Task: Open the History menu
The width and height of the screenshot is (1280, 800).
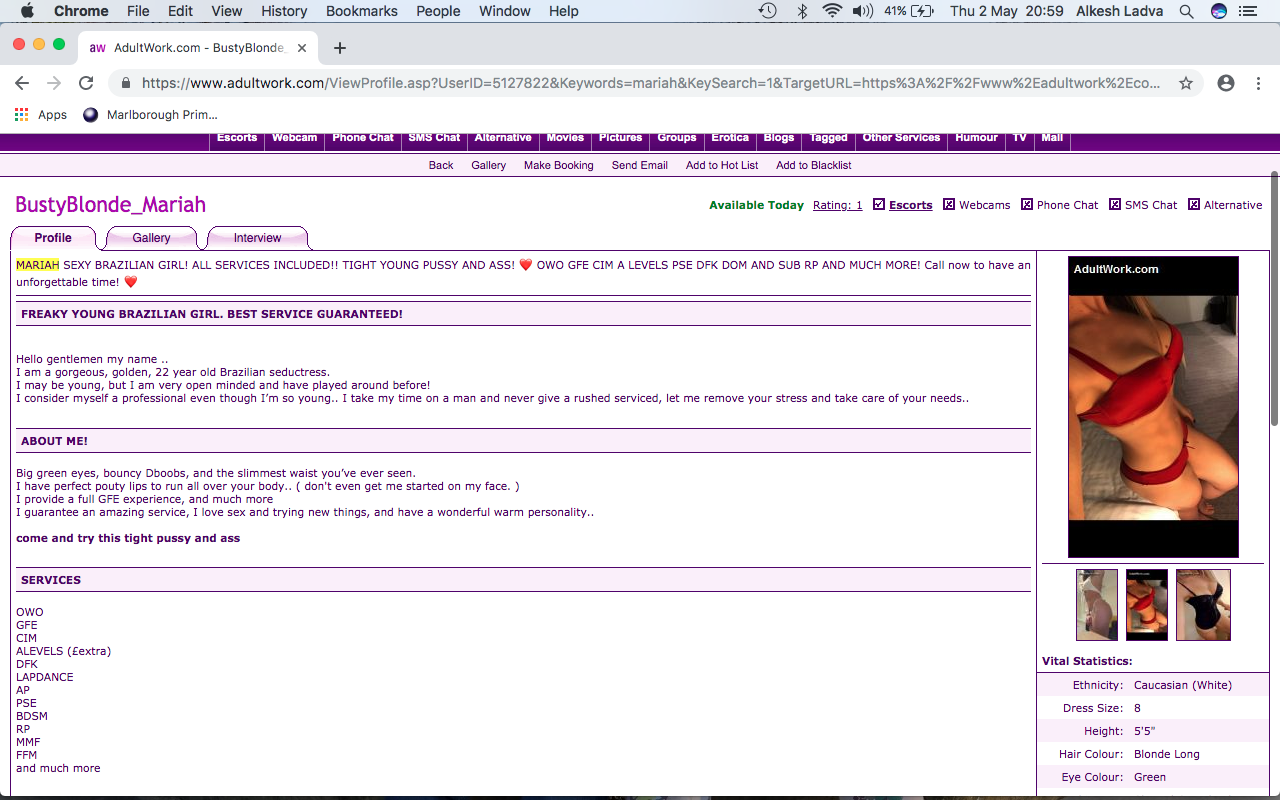Action: 284,11
